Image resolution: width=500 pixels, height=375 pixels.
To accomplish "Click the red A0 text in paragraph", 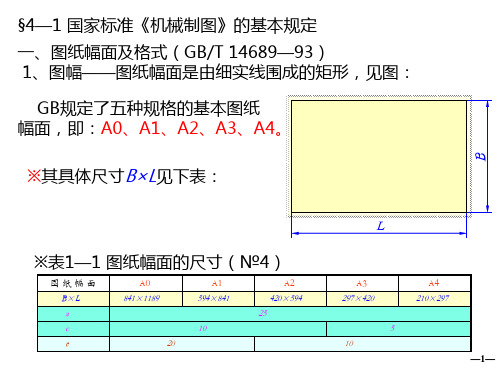I will 112,128.
